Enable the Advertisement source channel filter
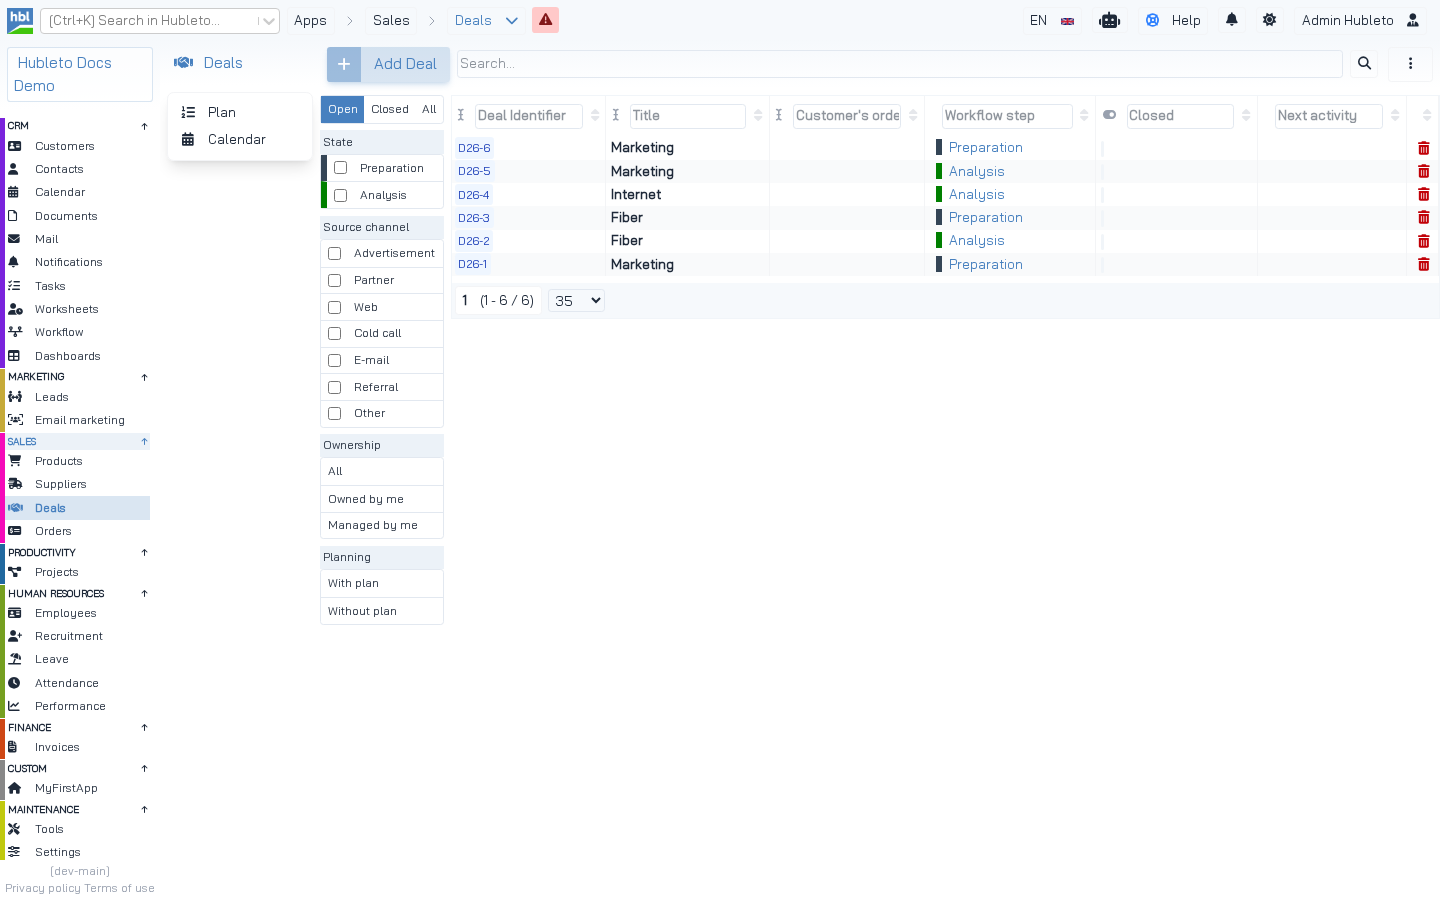 click(x=335, y=254)
